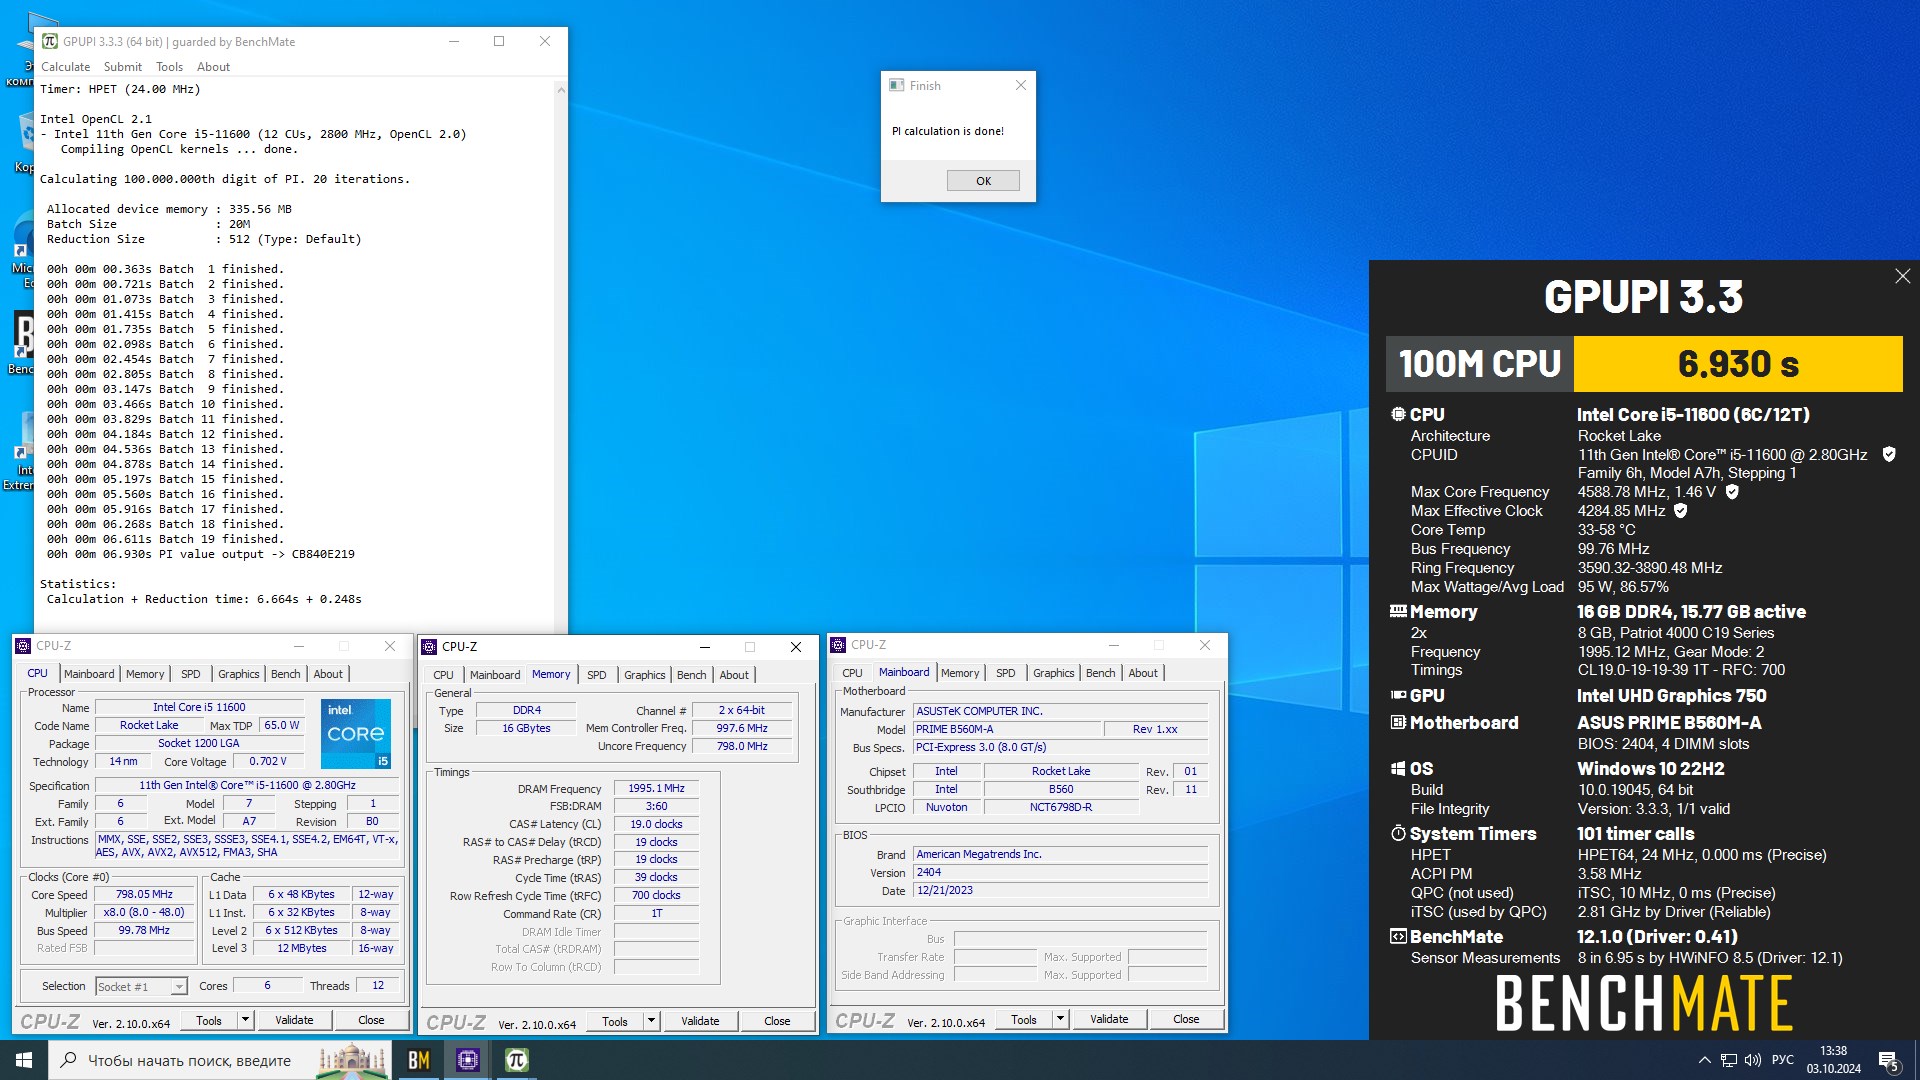Click the GPUPI window title icon
The image size is (1920, 1080).
[50, 42]
